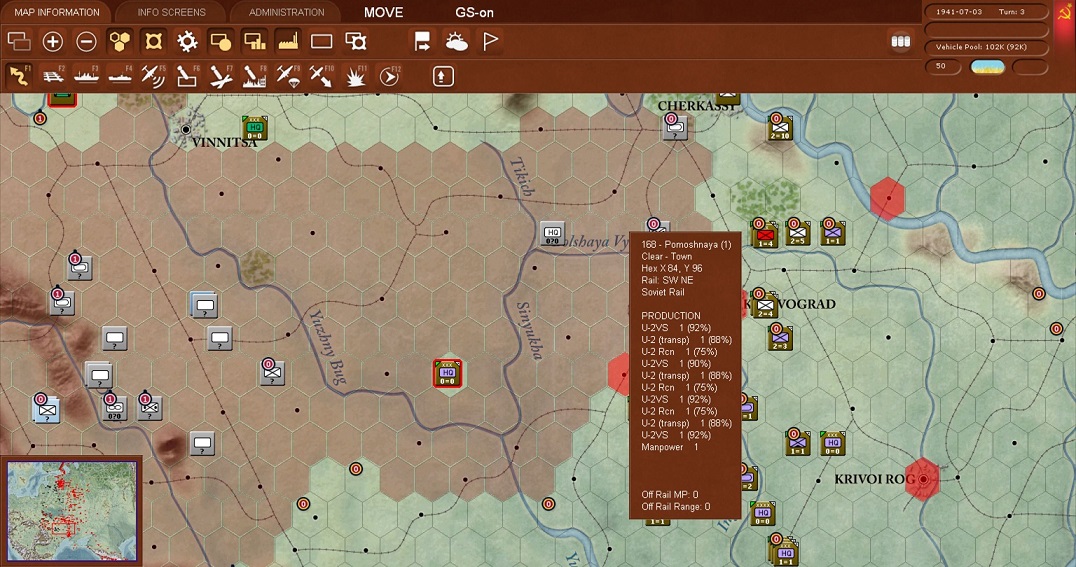
Task: Click the date field 1941-07-03 Turn 3
Action: [x=986, y=12]
